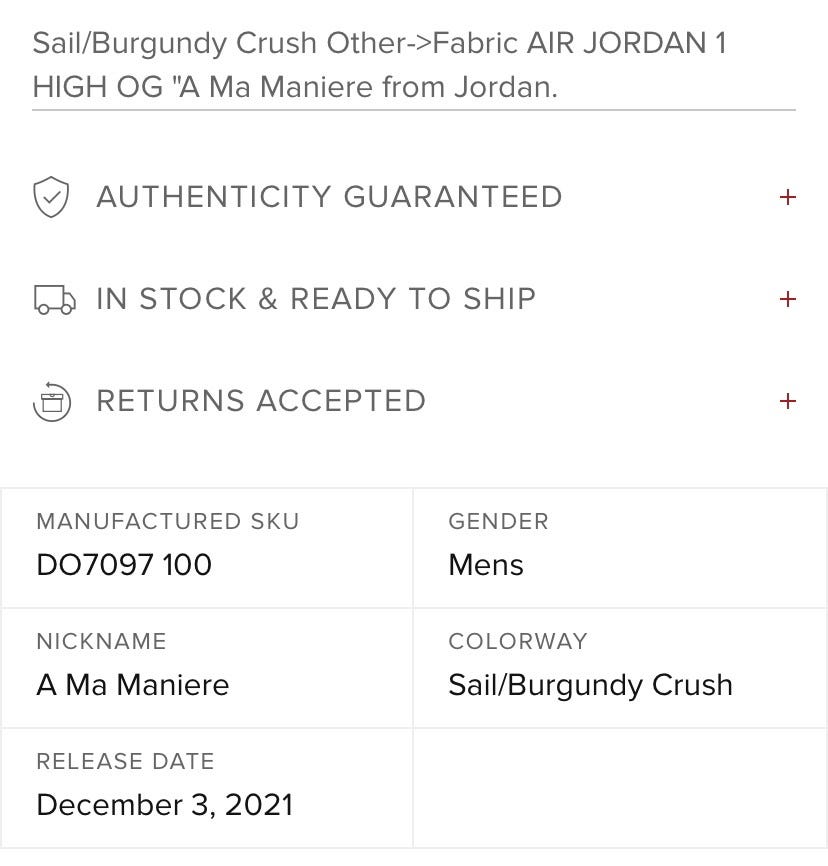This screenshot has height=866, width=828.
Task: Click the delivery truck shipping icon
Action: click(54, 299)
